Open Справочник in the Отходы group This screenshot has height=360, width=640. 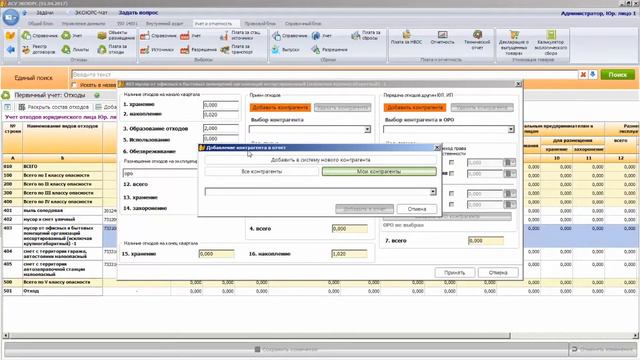click(40, 36)
